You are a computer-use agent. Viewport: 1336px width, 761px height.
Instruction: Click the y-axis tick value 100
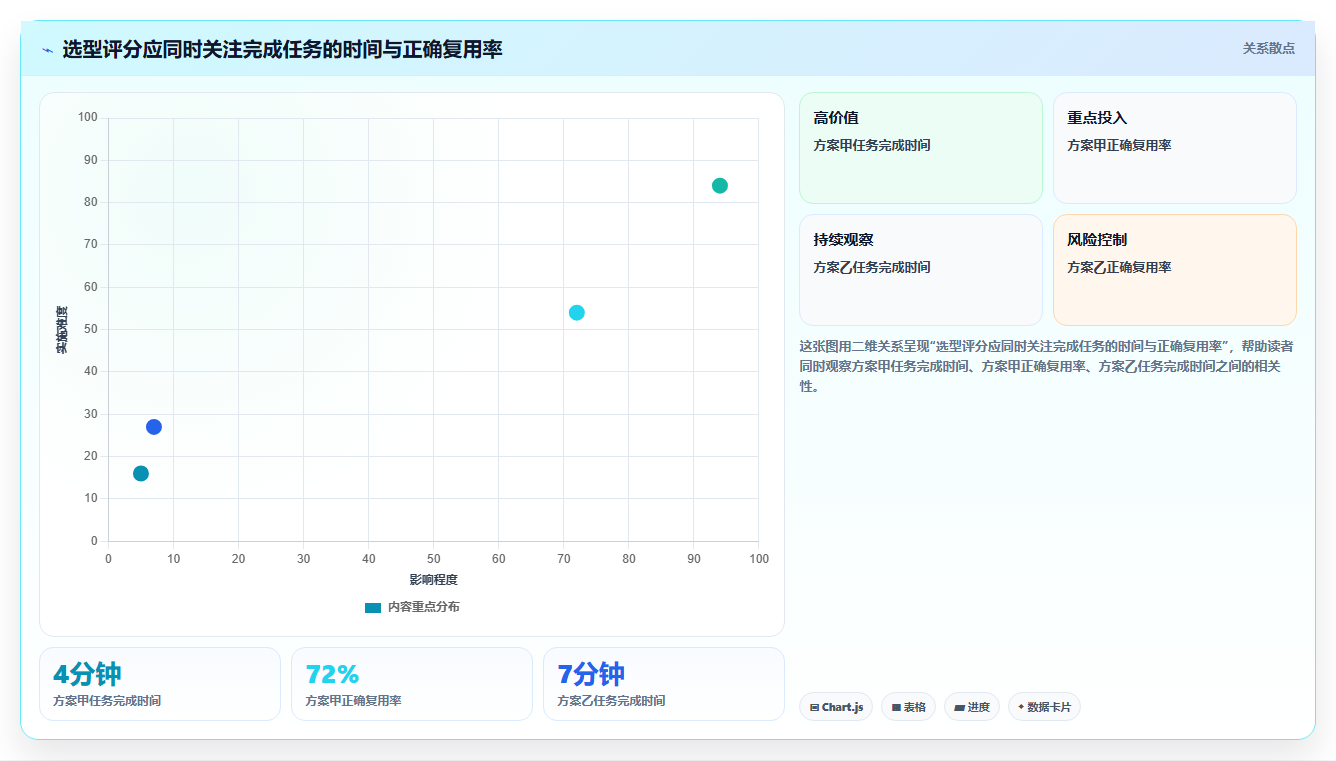pyautogui.click(x=88, y=118)
